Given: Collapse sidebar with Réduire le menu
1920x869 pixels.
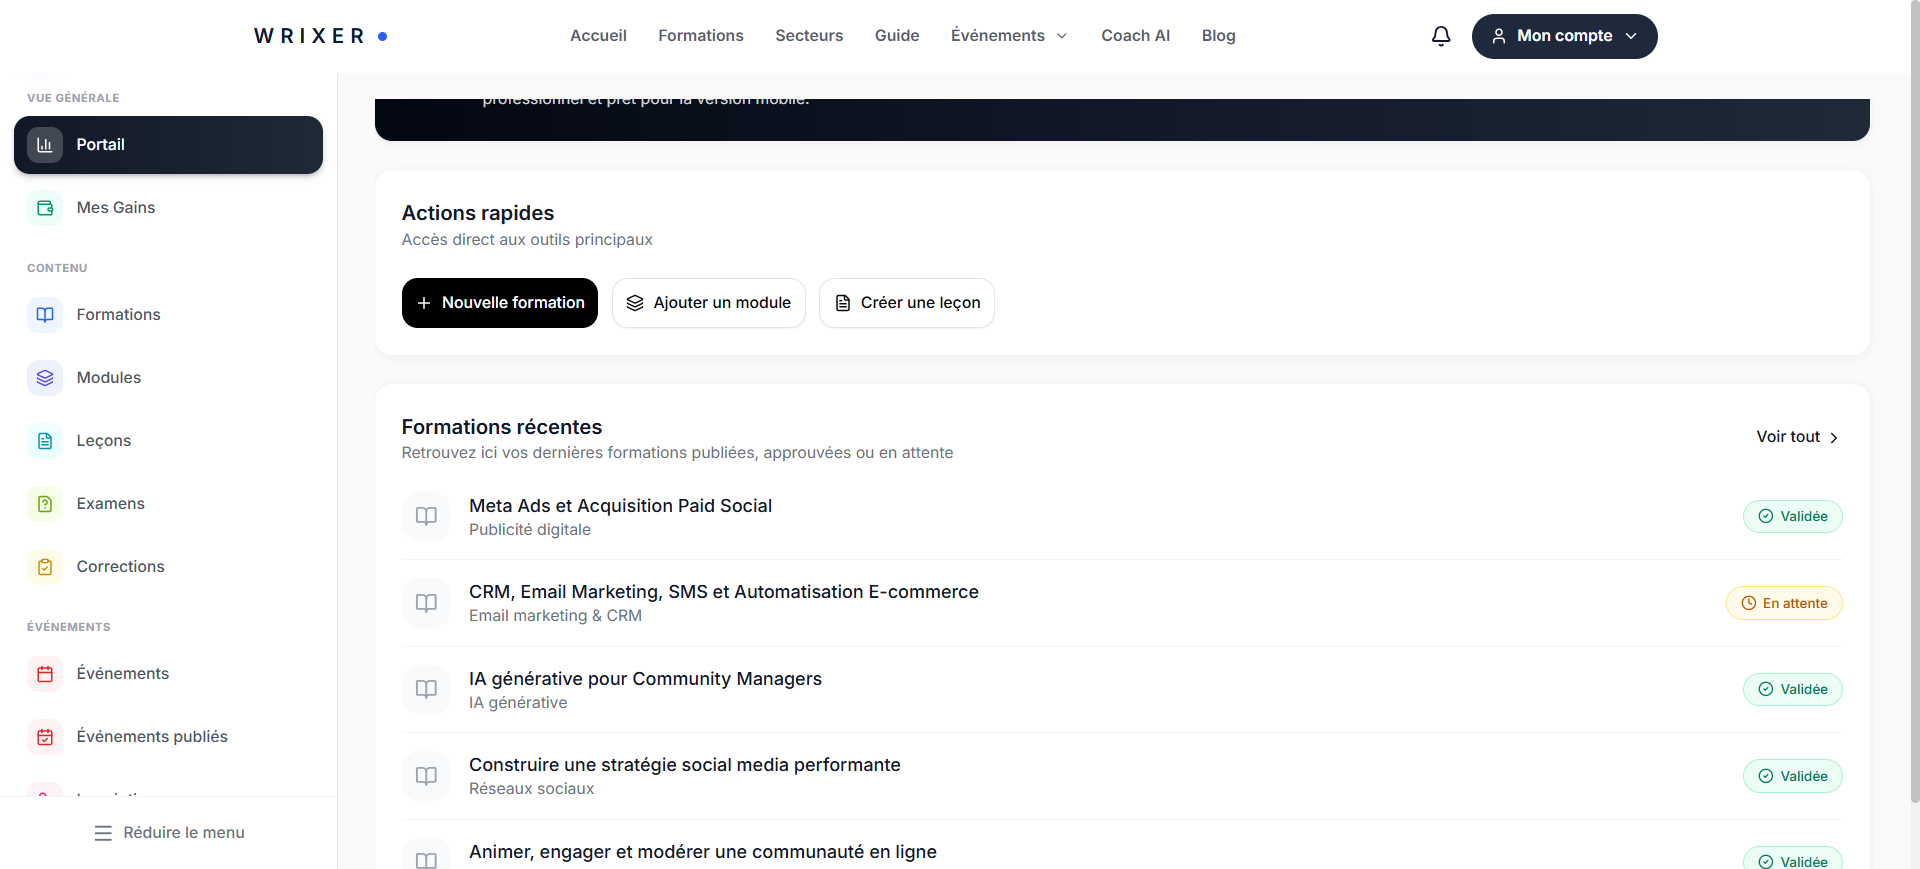Looking at the screenshot, I should pos(169,833).
